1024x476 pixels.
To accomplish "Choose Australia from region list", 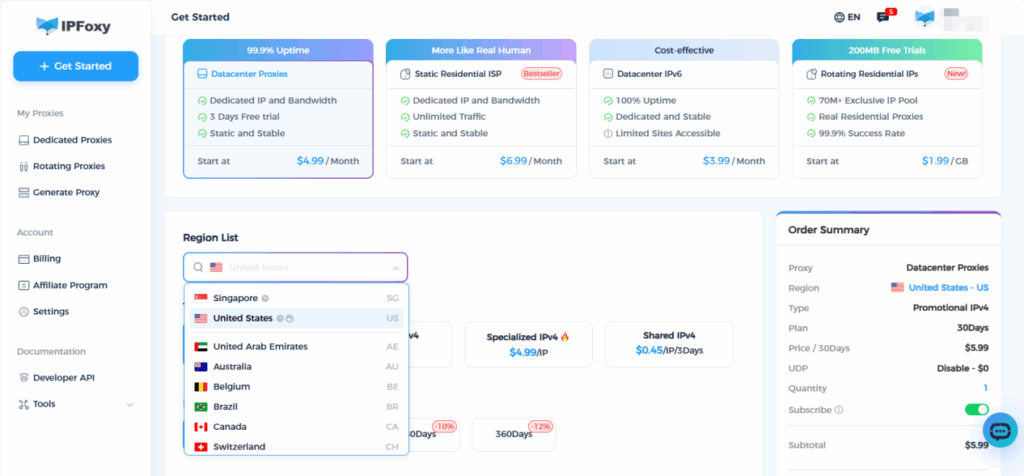I will pos(296,367).
